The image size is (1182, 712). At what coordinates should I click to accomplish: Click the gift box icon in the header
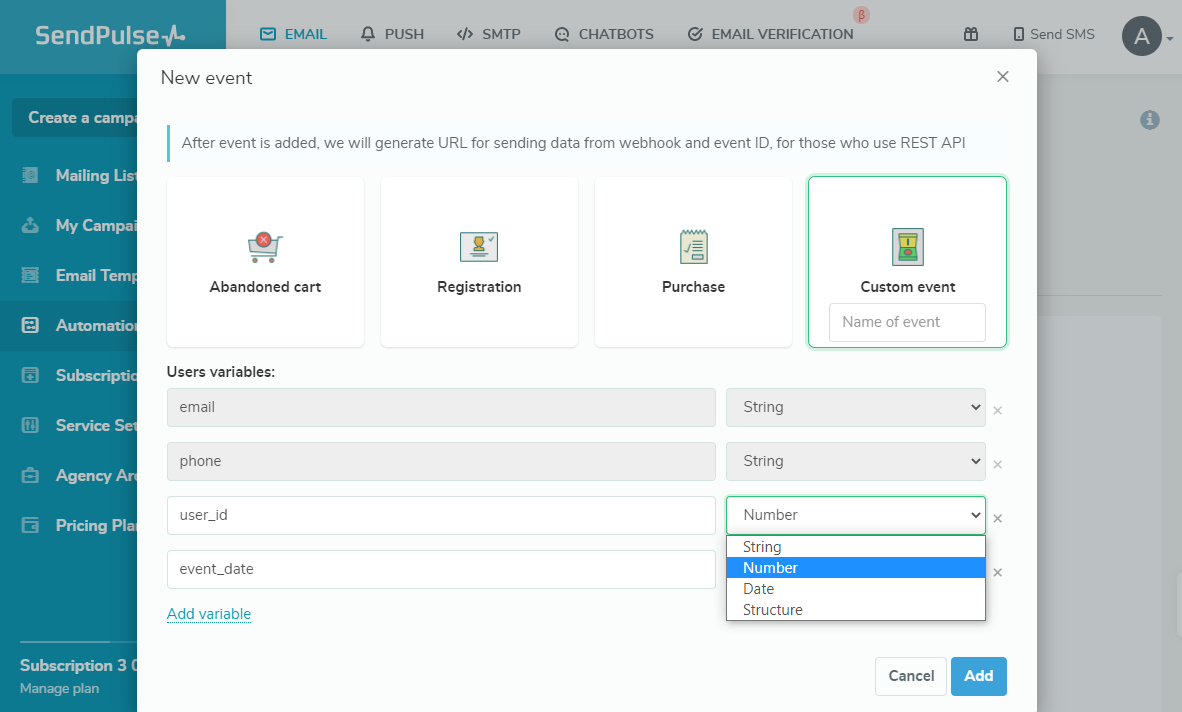(970, 34)
